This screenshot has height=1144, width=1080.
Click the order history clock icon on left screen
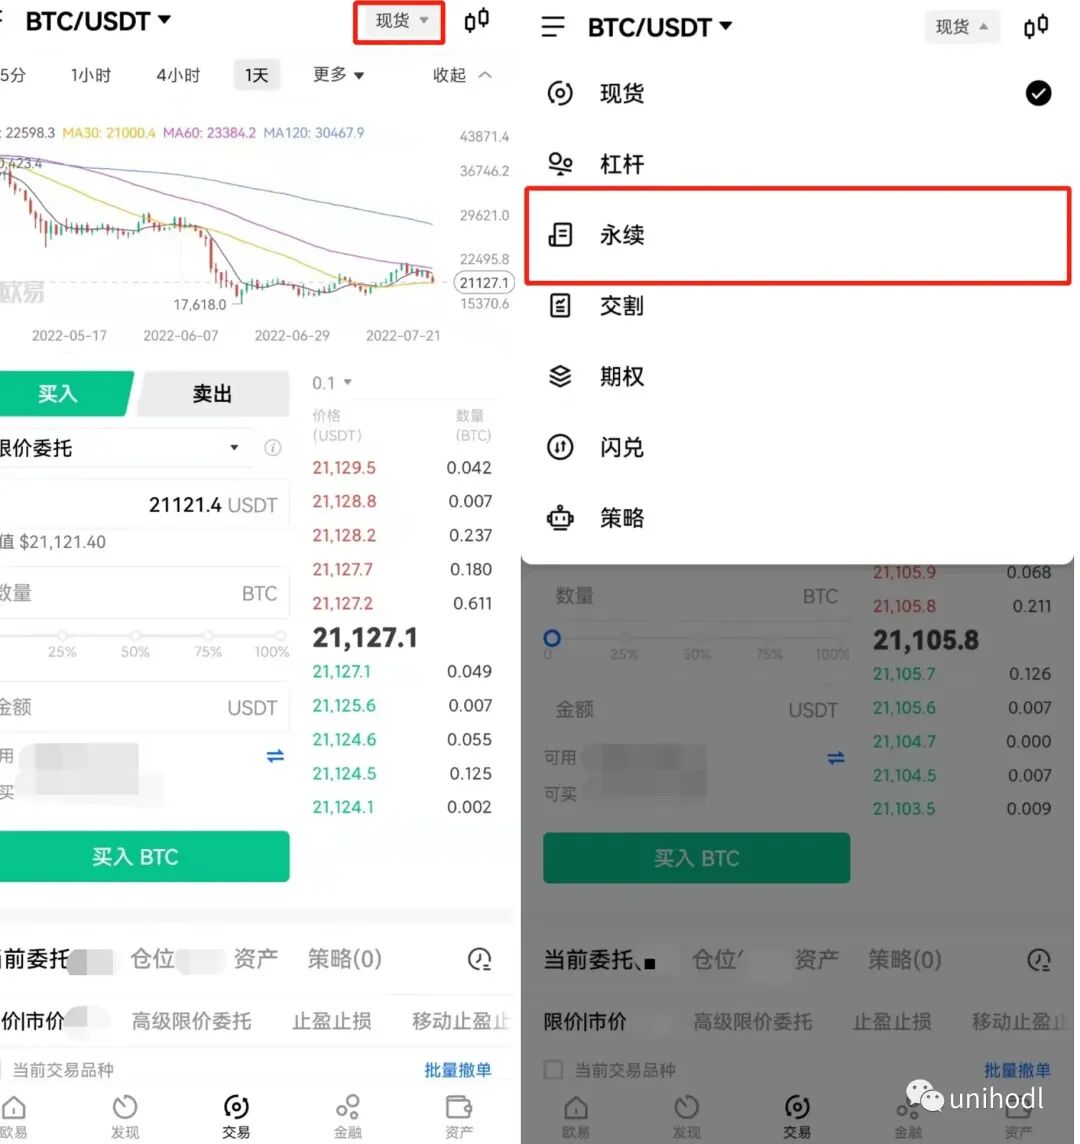pos(479,959)
